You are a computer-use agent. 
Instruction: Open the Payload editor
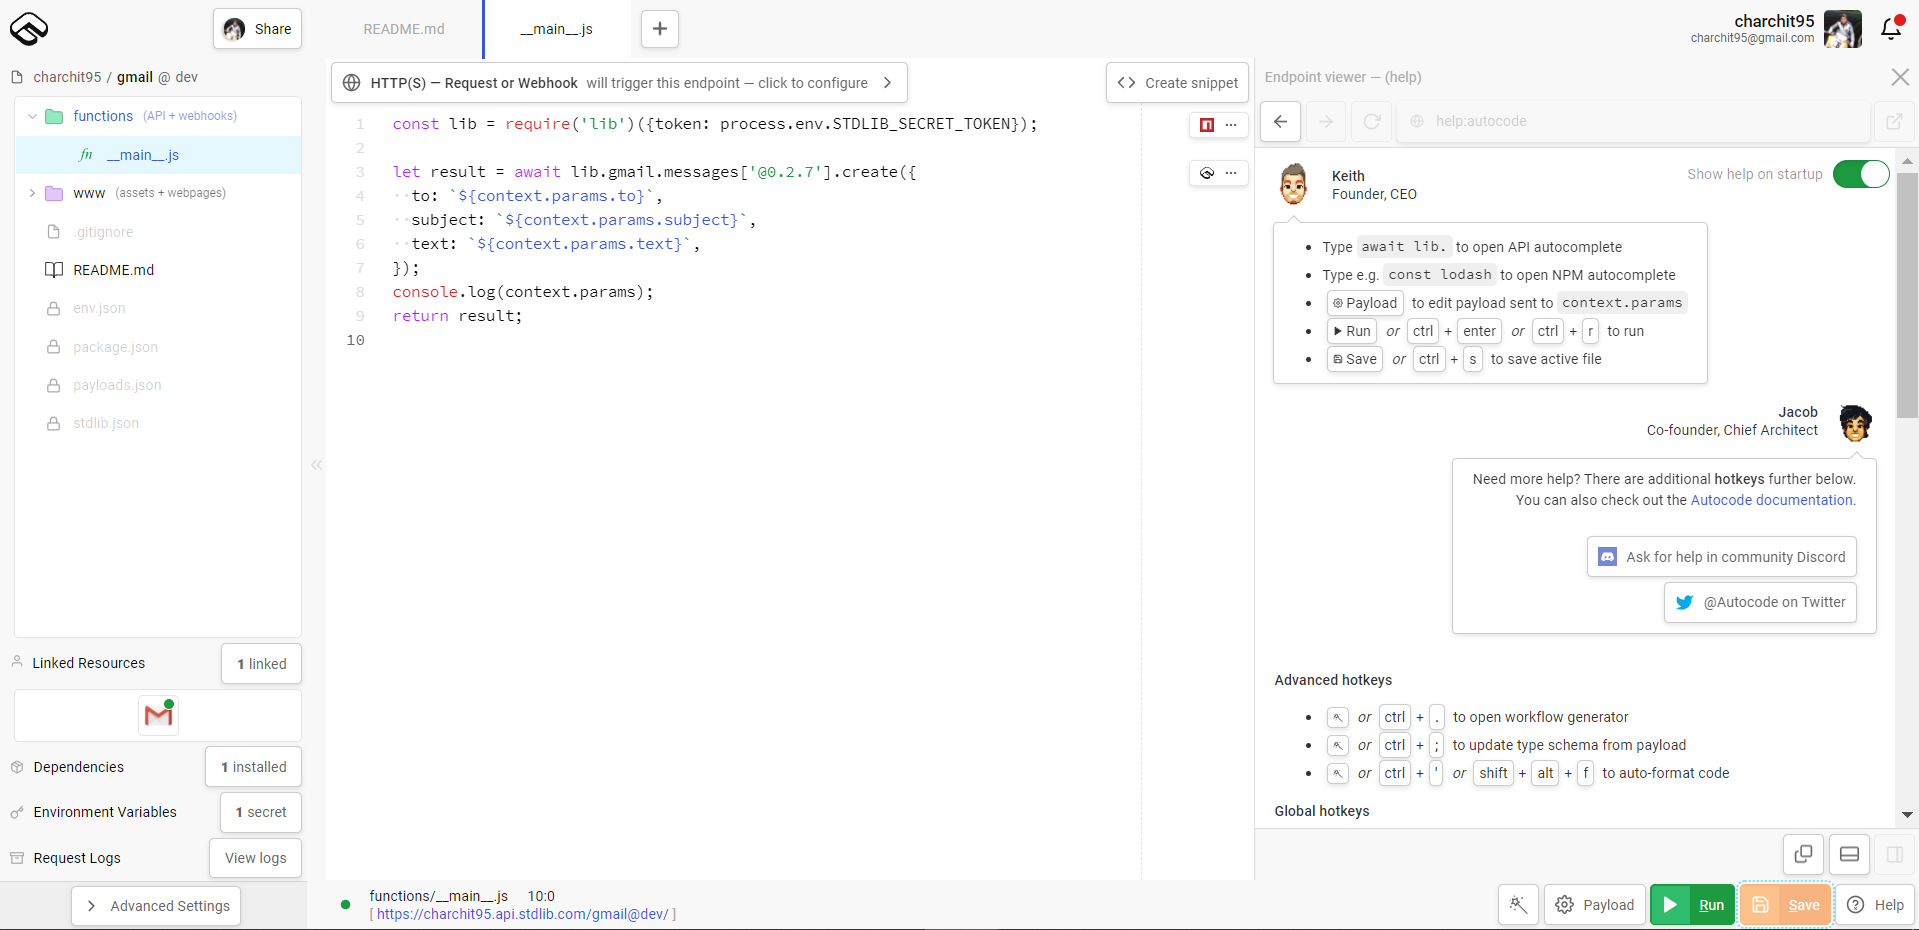1594,905
